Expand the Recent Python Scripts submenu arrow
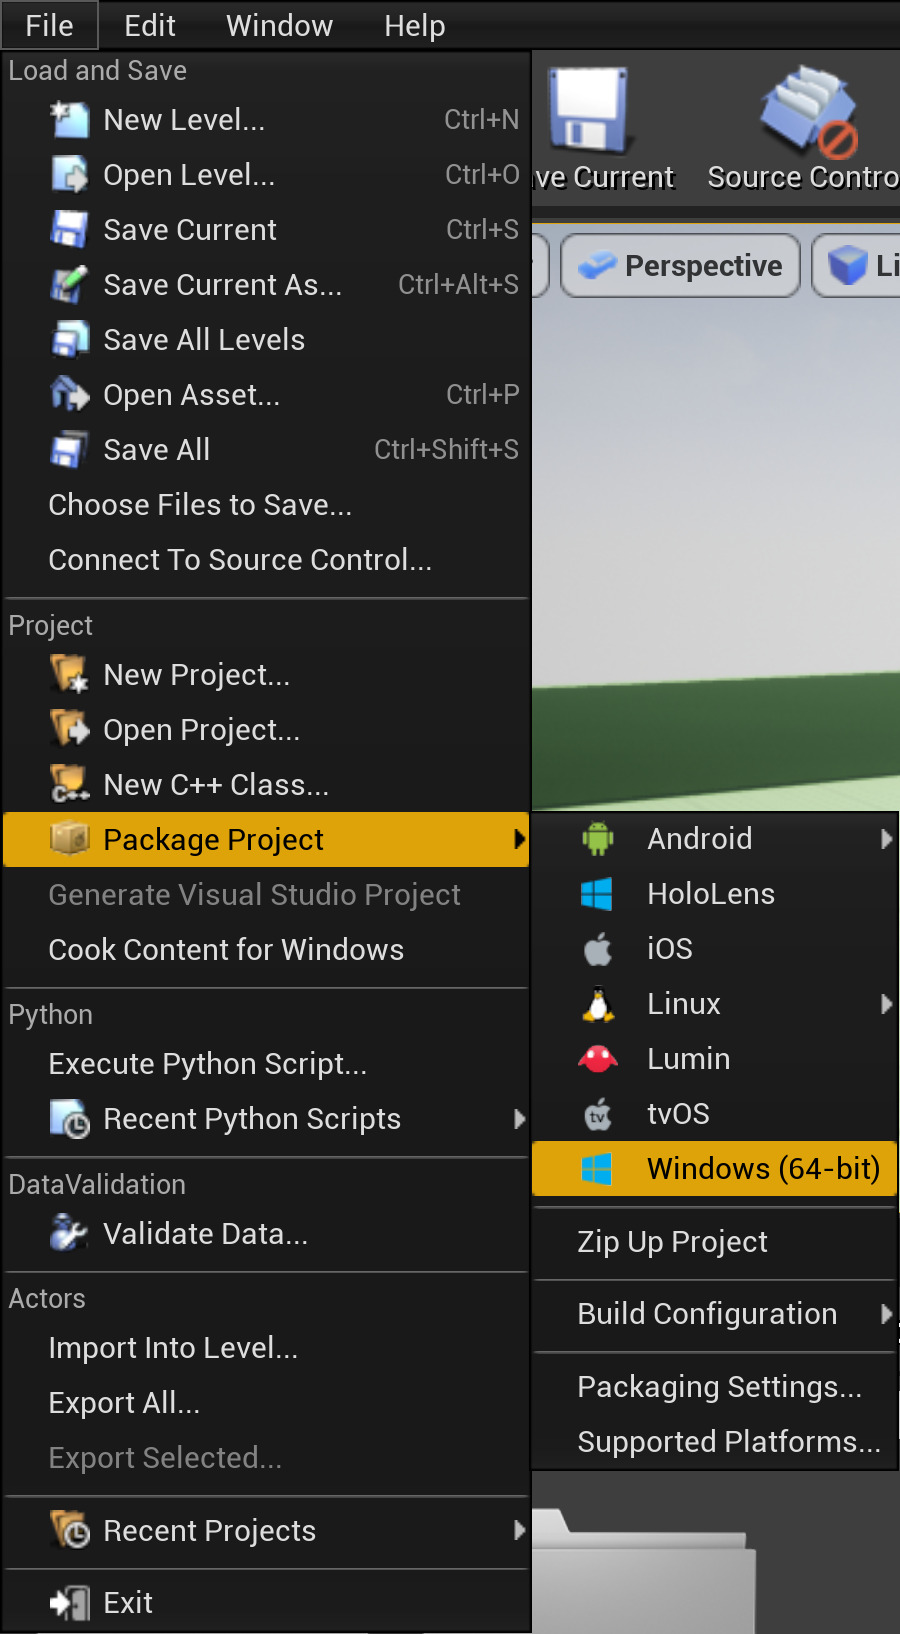The height and width of the screenshot is (1634, 900). click(519, 1119)
